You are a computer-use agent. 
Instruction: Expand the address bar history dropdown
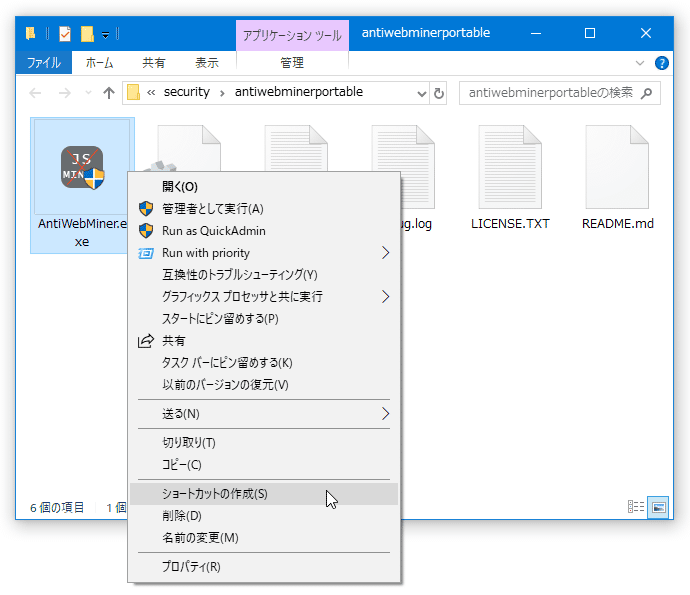(422, 93)
